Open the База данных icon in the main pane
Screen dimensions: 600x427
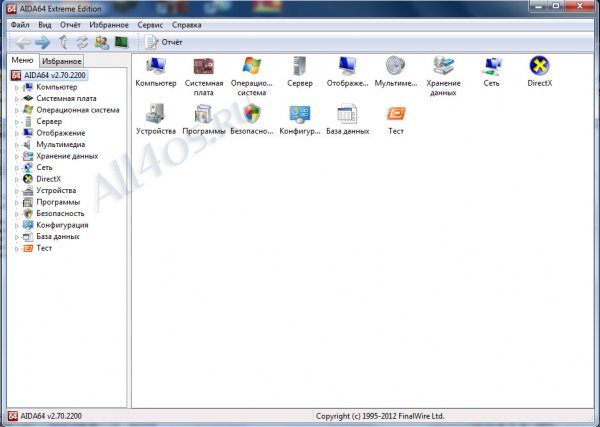[347, 120]
